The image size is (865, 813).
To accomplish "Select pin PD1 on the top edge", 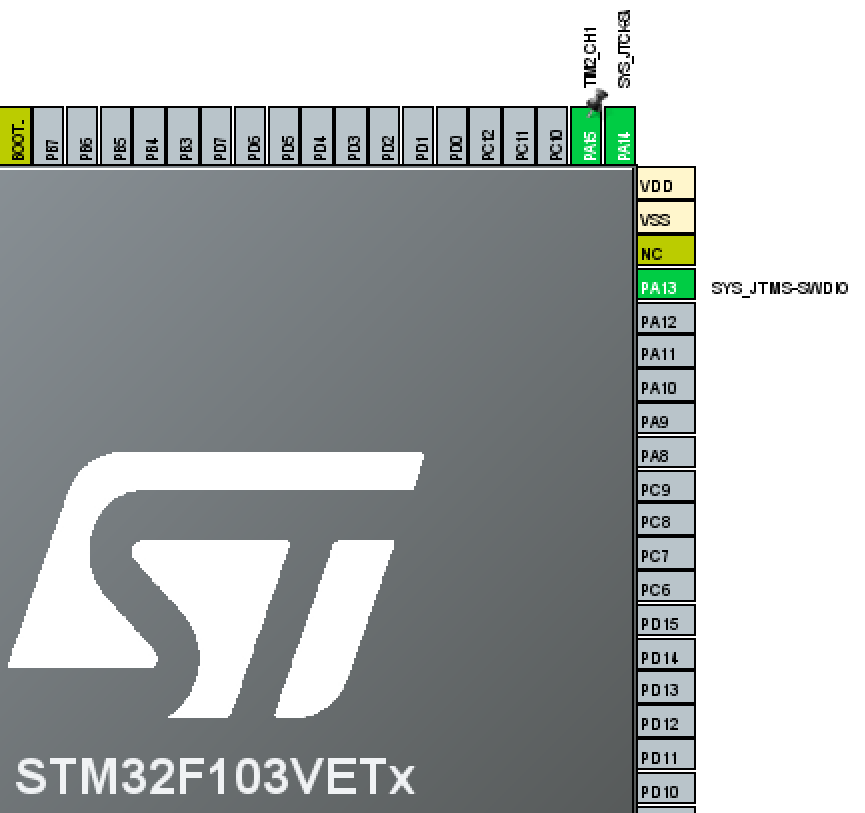I will pos(418,136).
